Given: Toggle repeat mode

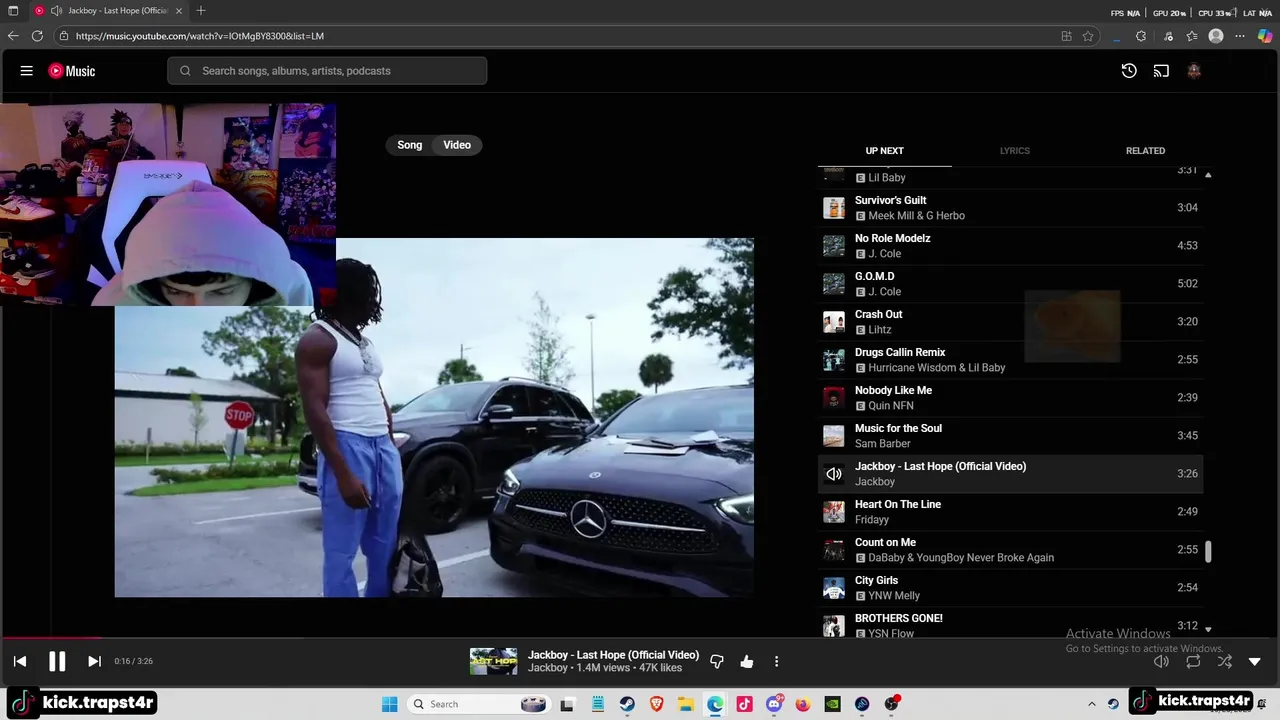Looking at the screenshot, I should pyautogui.click(x=1193, y=661).
